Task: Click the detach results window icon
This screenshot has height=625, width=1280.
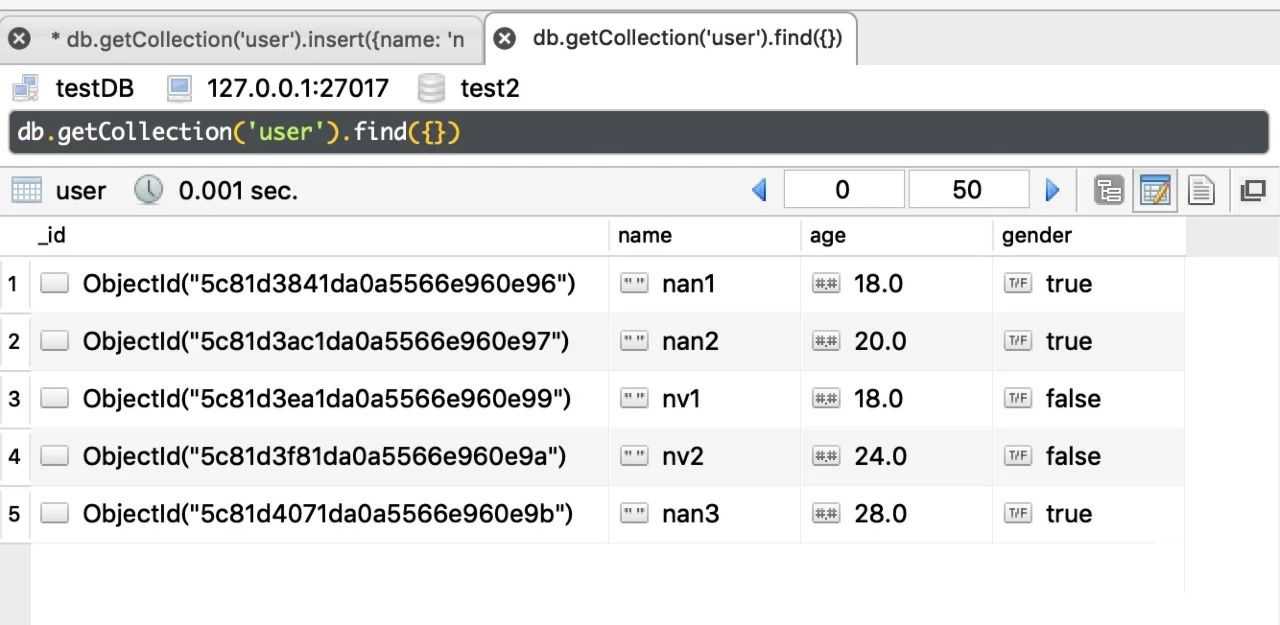Action: pyautogui.click(x=1253, y=190)
